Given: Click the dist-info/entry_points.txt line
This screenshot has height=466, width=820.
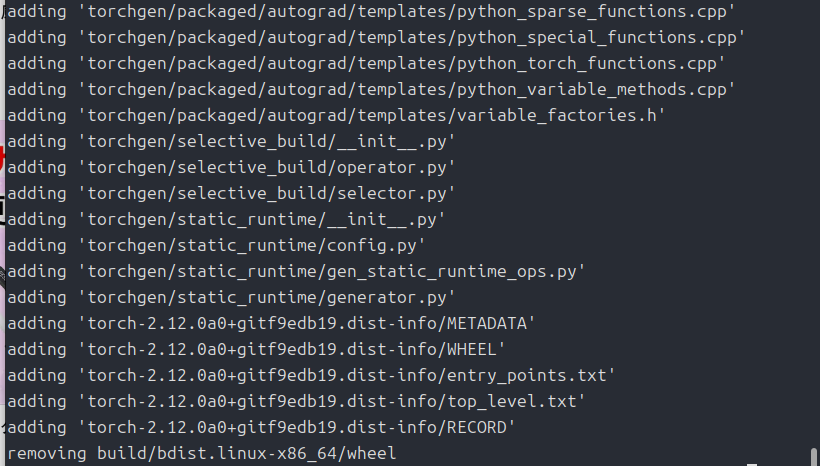Looking at the screenshot, I should tap(311, 375).
